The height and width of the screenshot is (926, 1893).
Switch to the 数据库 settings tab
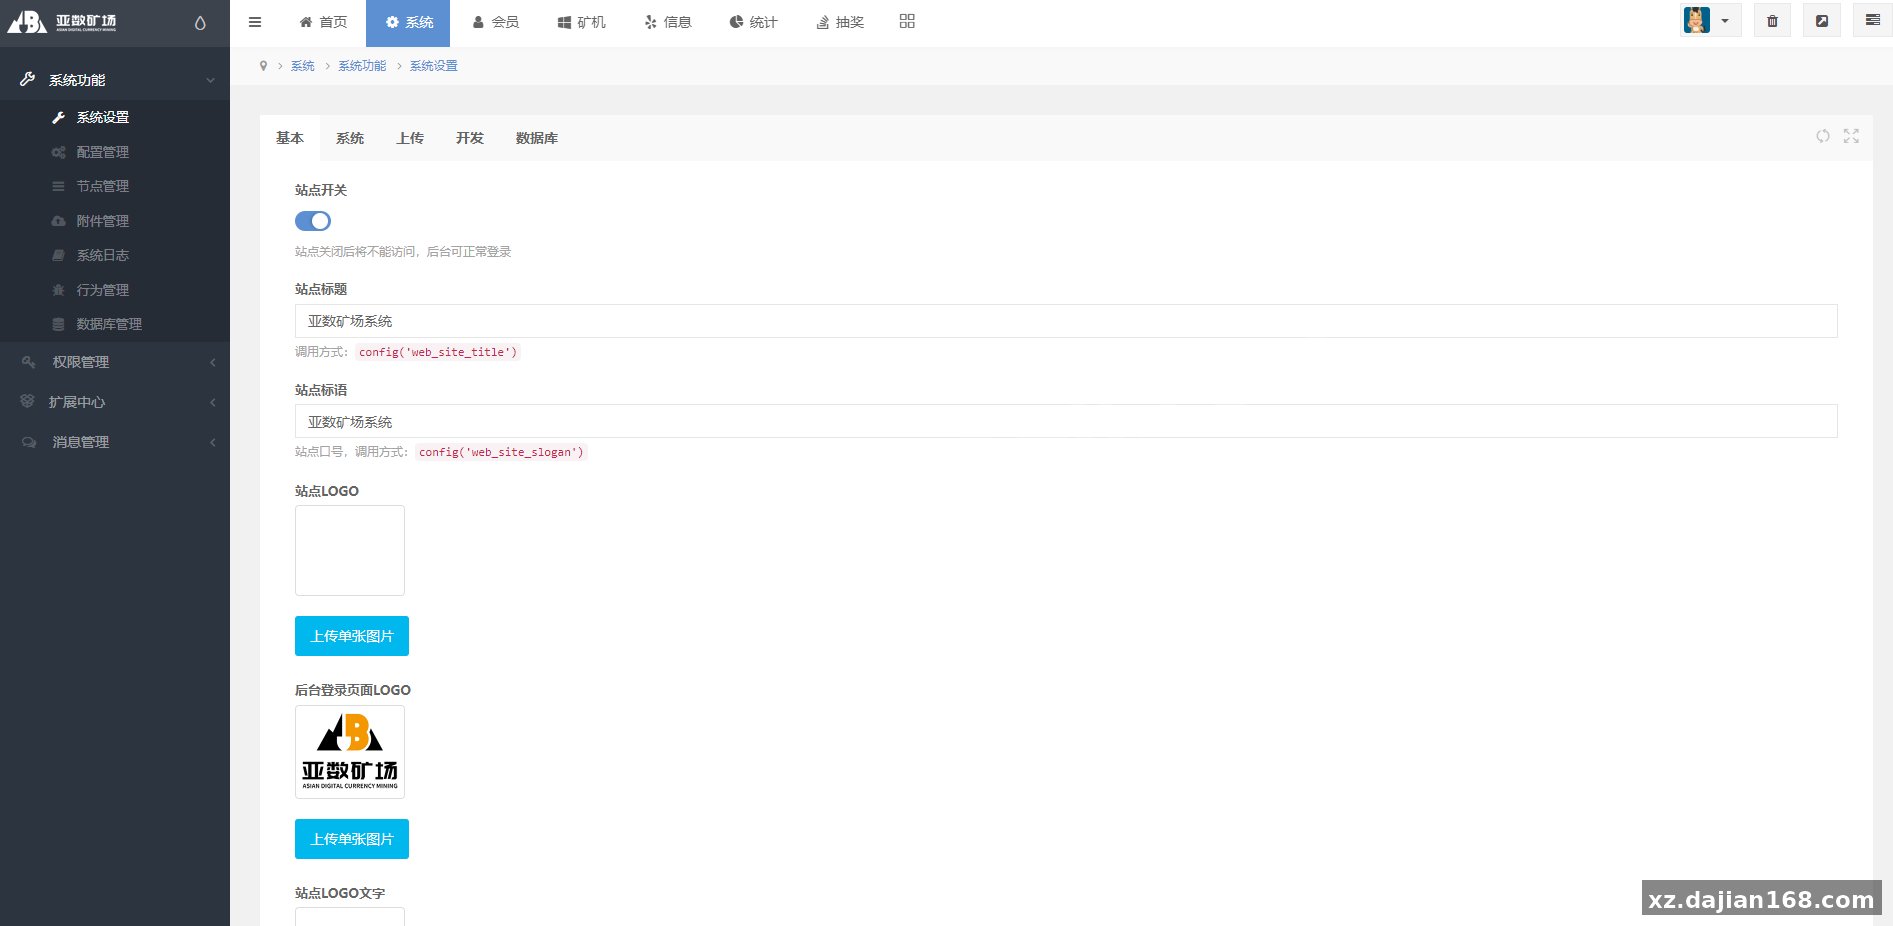click(537, 138)
